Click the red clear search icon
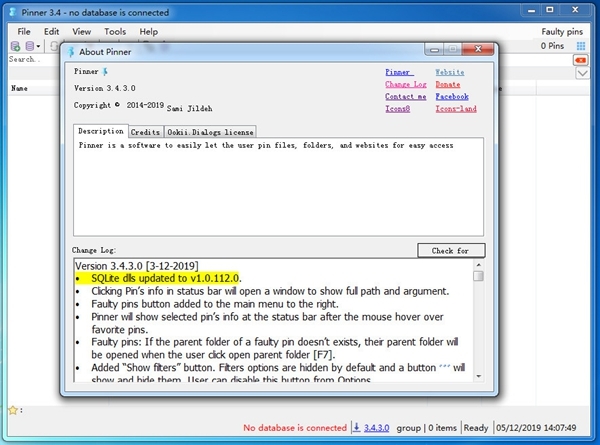The image size is (600, 445). tap(580, 60)
